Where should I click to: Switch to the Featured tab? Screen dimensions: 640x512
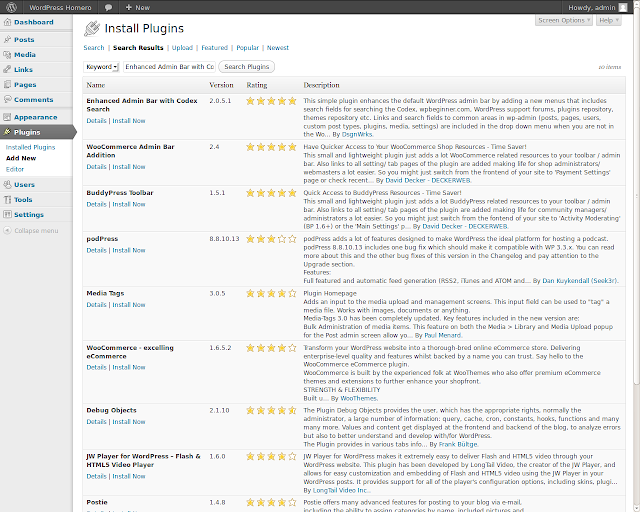point(214,48)
